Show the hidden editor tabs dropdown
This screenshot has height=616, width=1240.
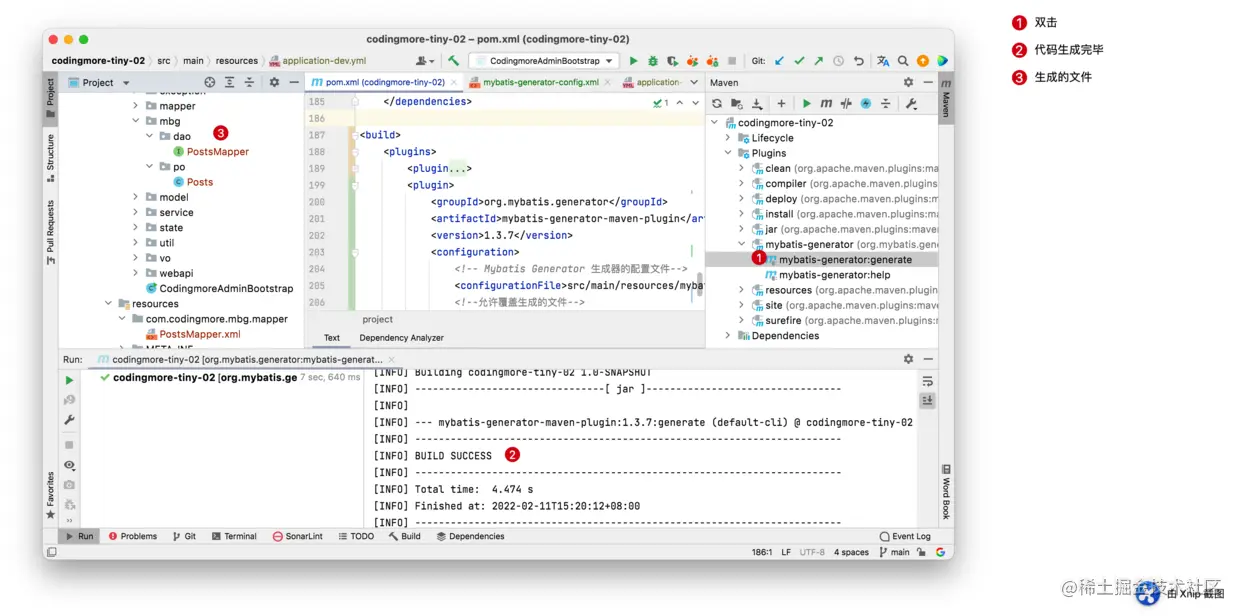click(x=696, y=83)
